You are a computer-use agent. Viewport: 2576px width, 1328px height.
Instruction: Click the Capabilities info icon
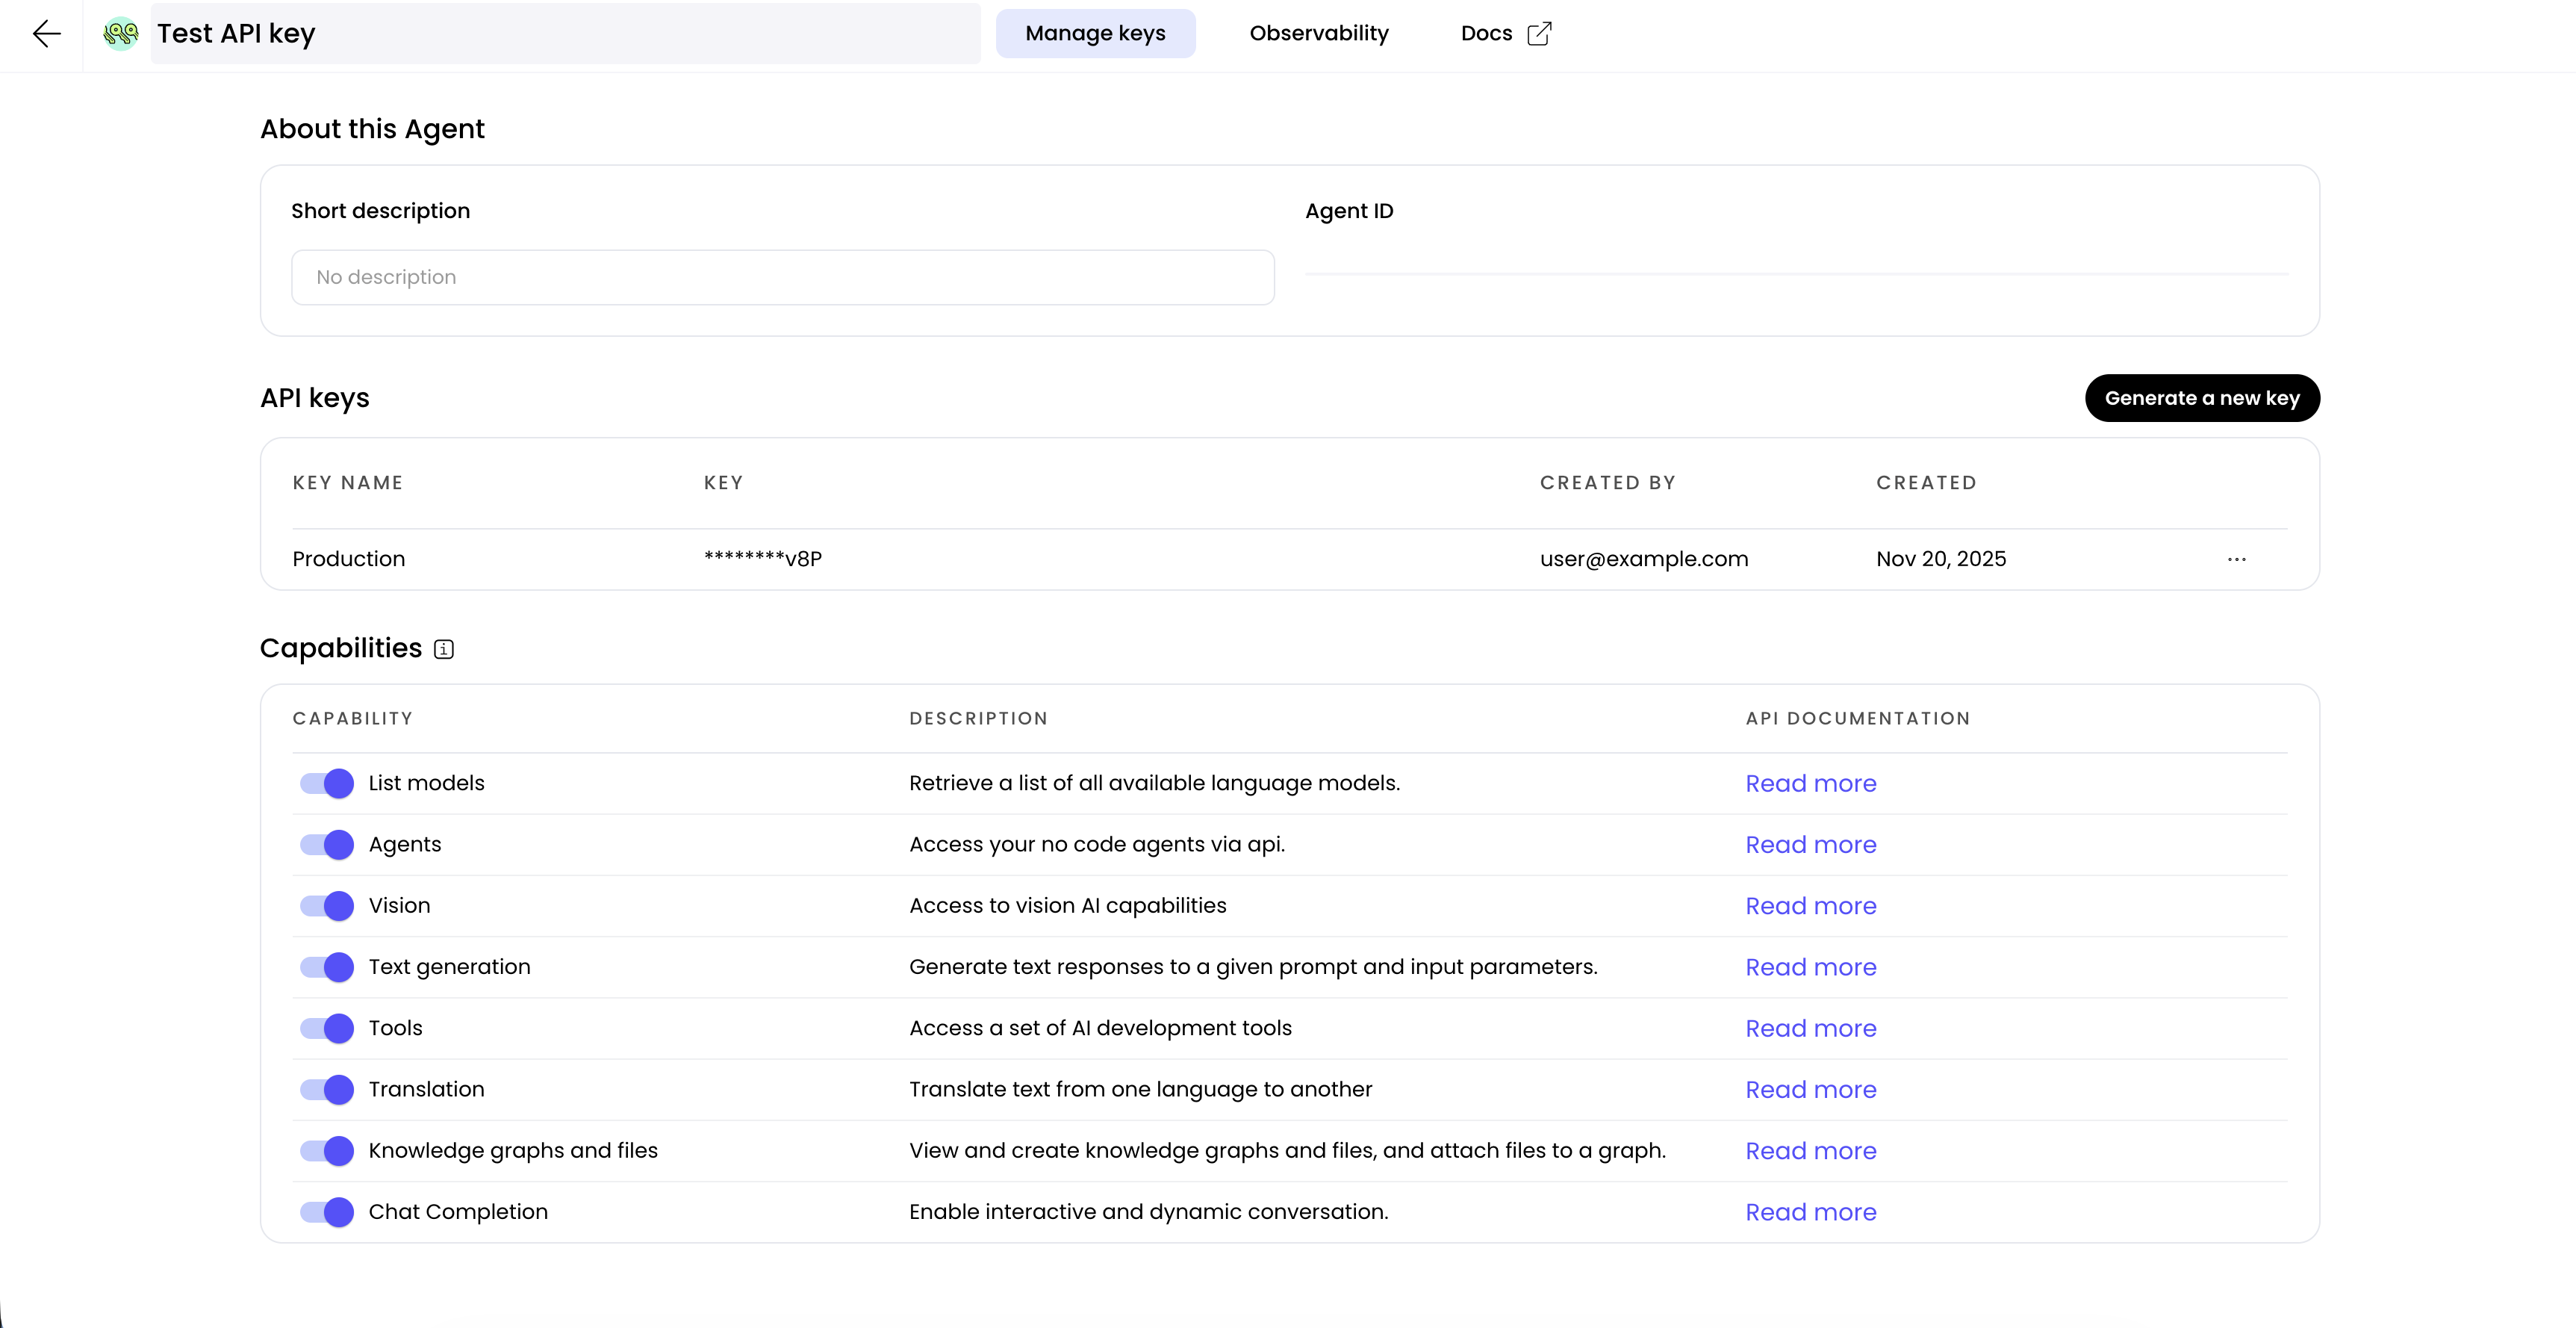coord(444,649)
